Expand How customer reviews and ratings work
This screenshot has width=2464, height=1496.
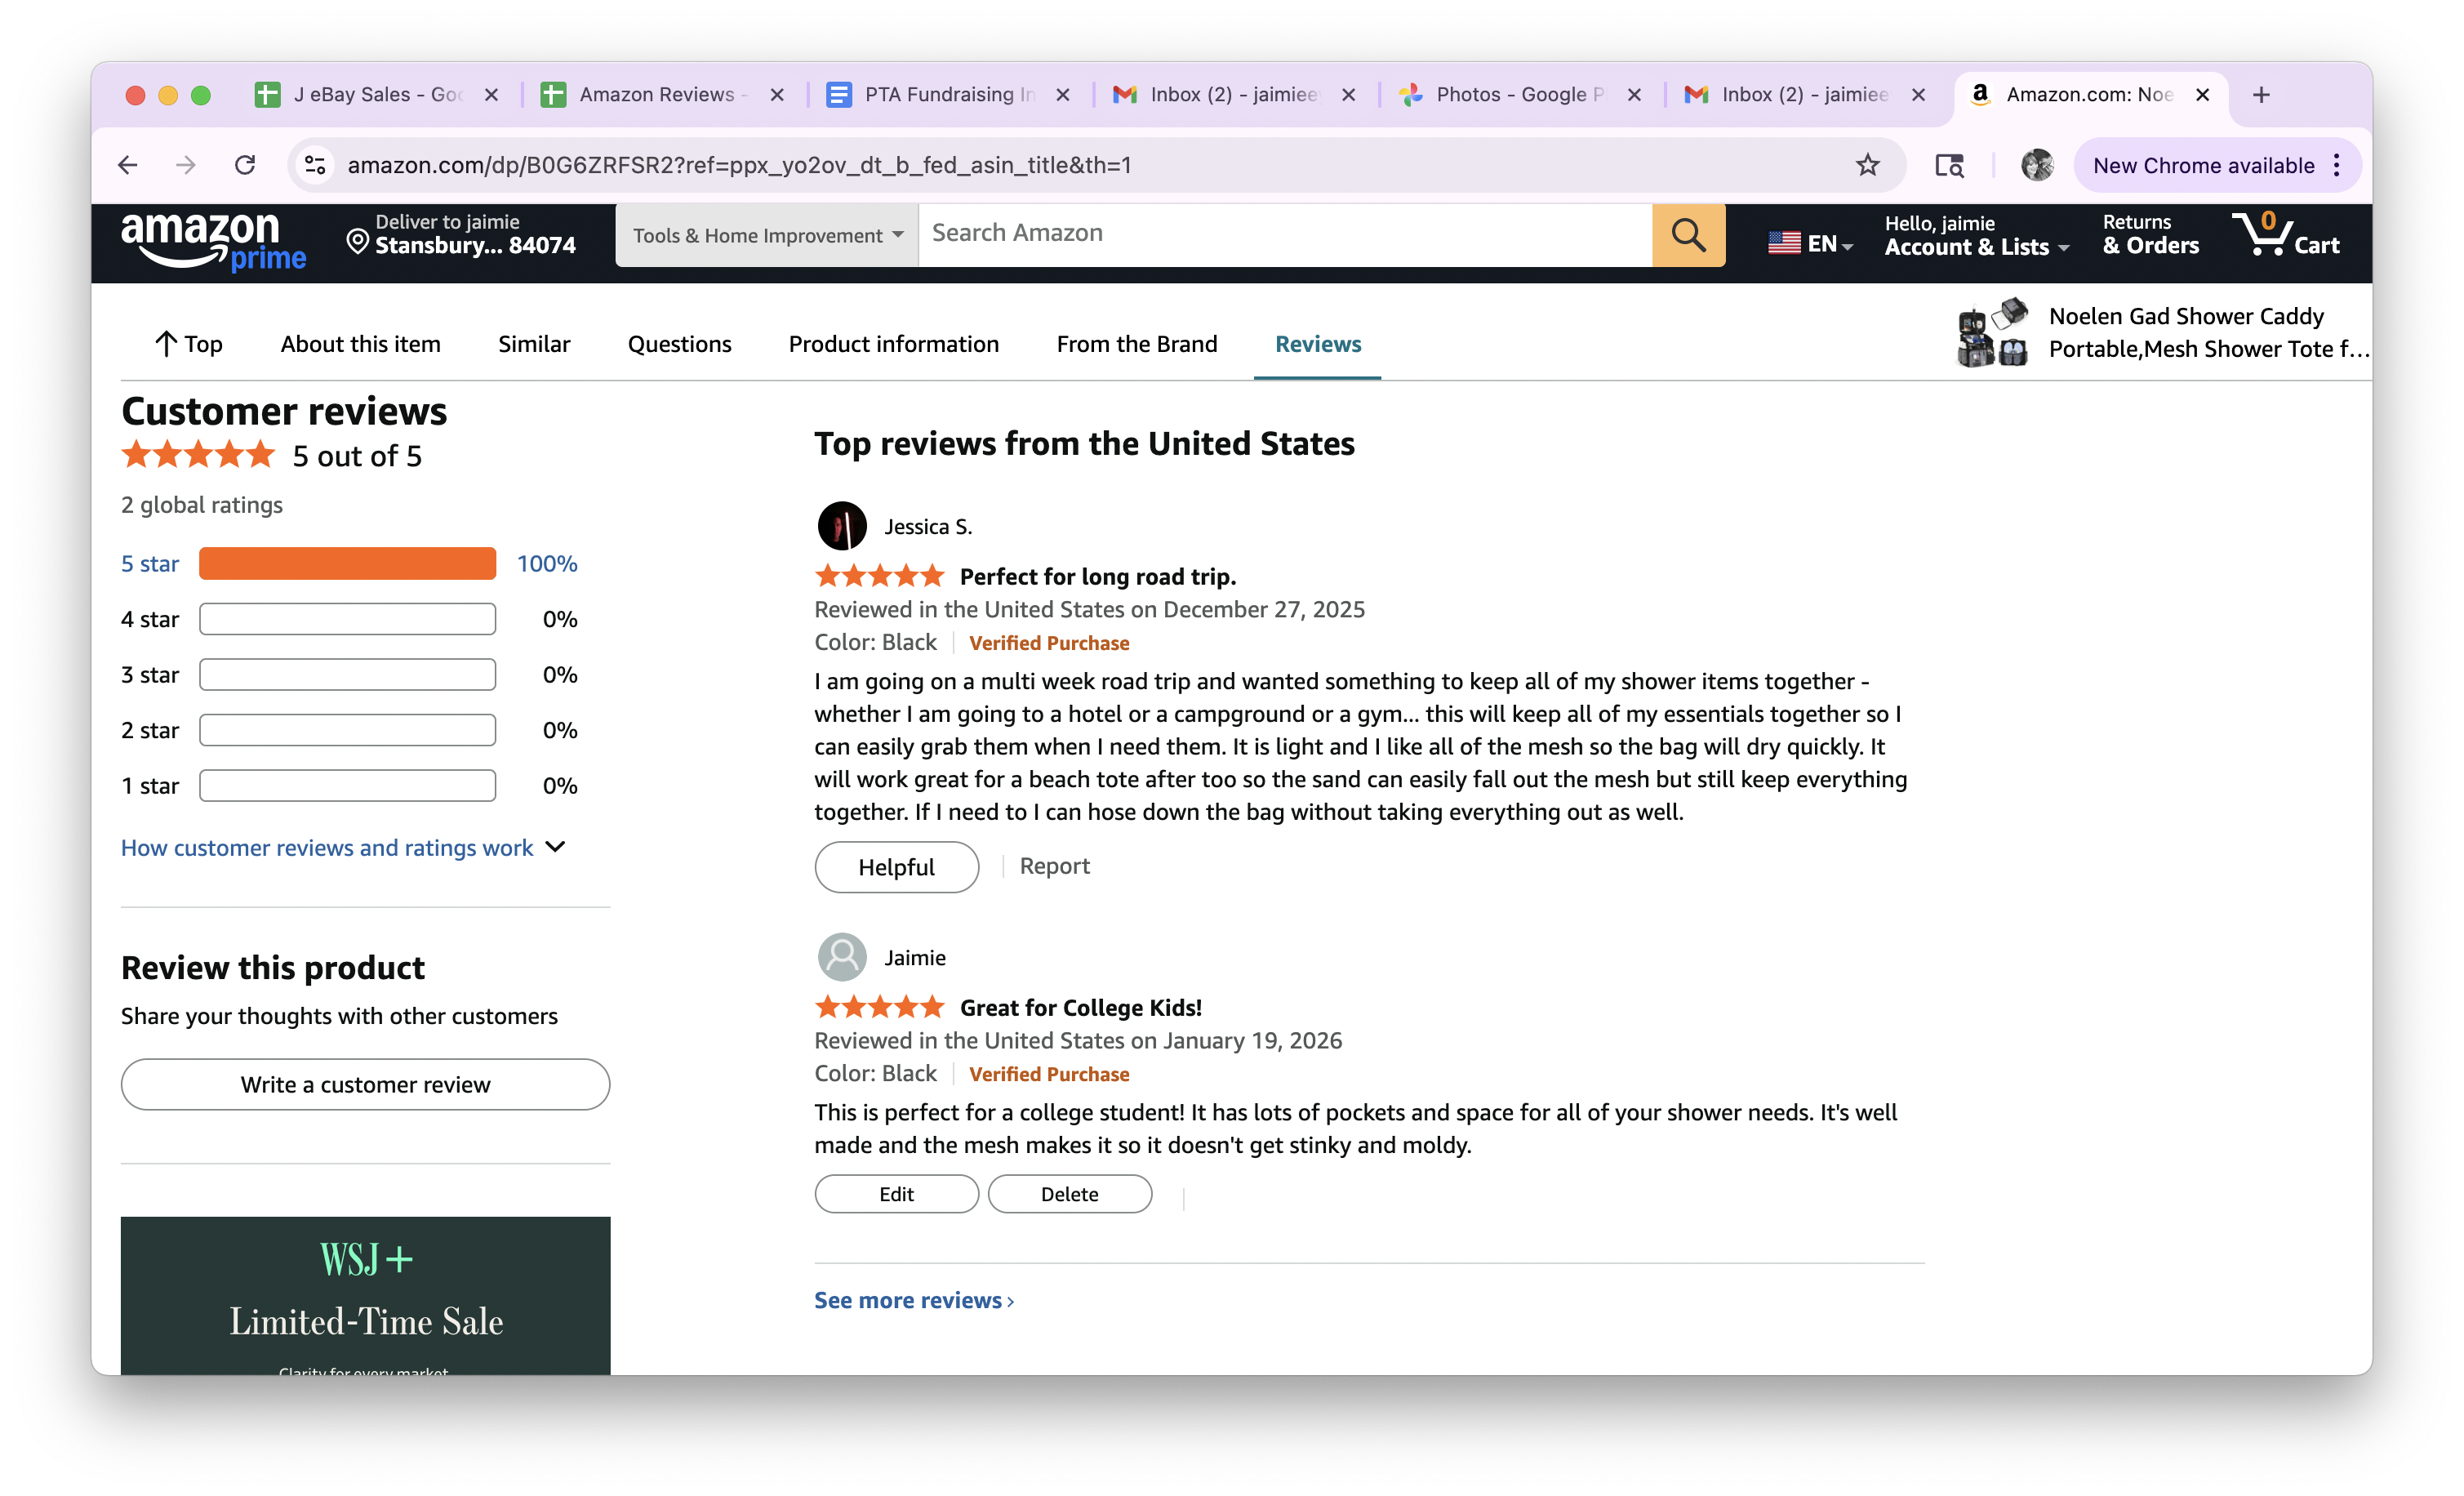click(x=343, y=847)
